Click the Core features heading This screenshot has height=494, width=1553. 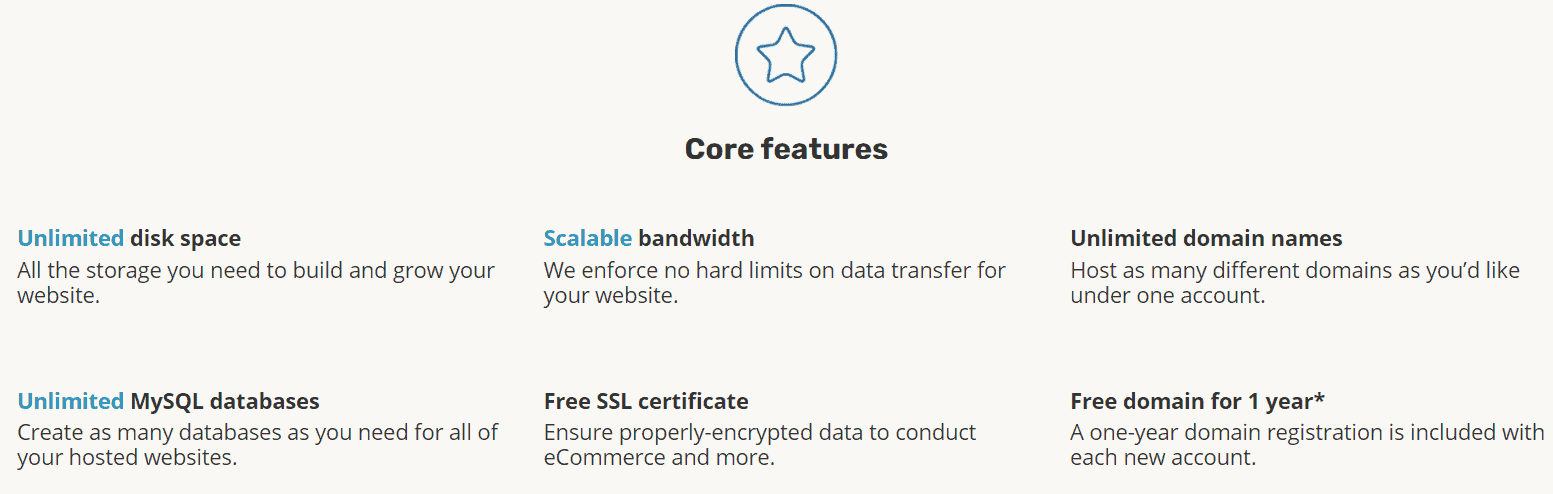(786, 149)
